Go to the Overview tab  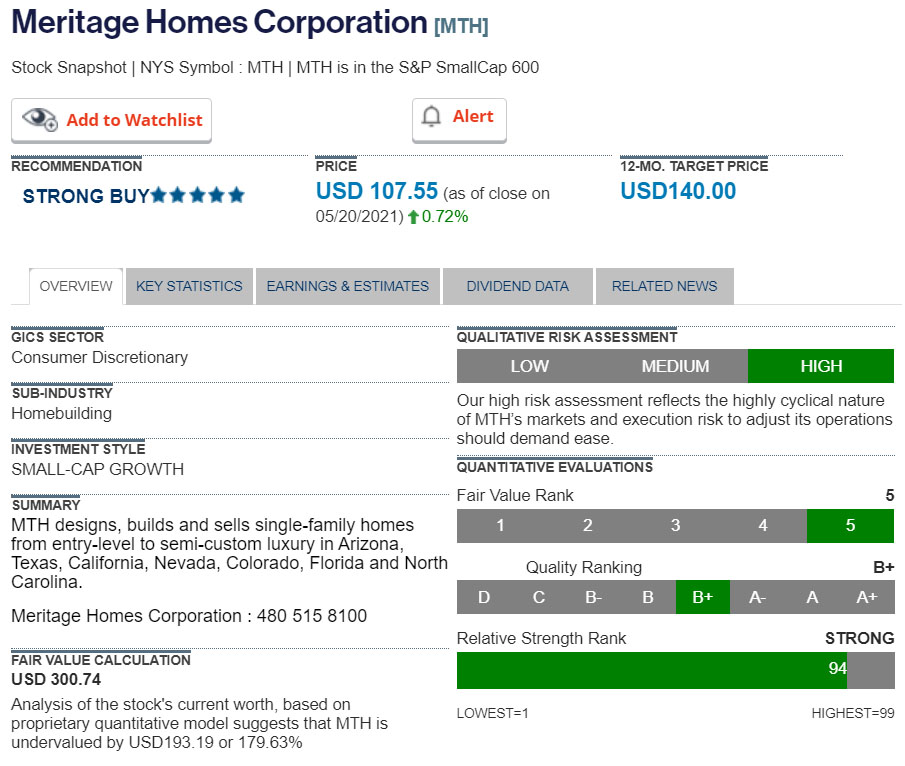76,286
